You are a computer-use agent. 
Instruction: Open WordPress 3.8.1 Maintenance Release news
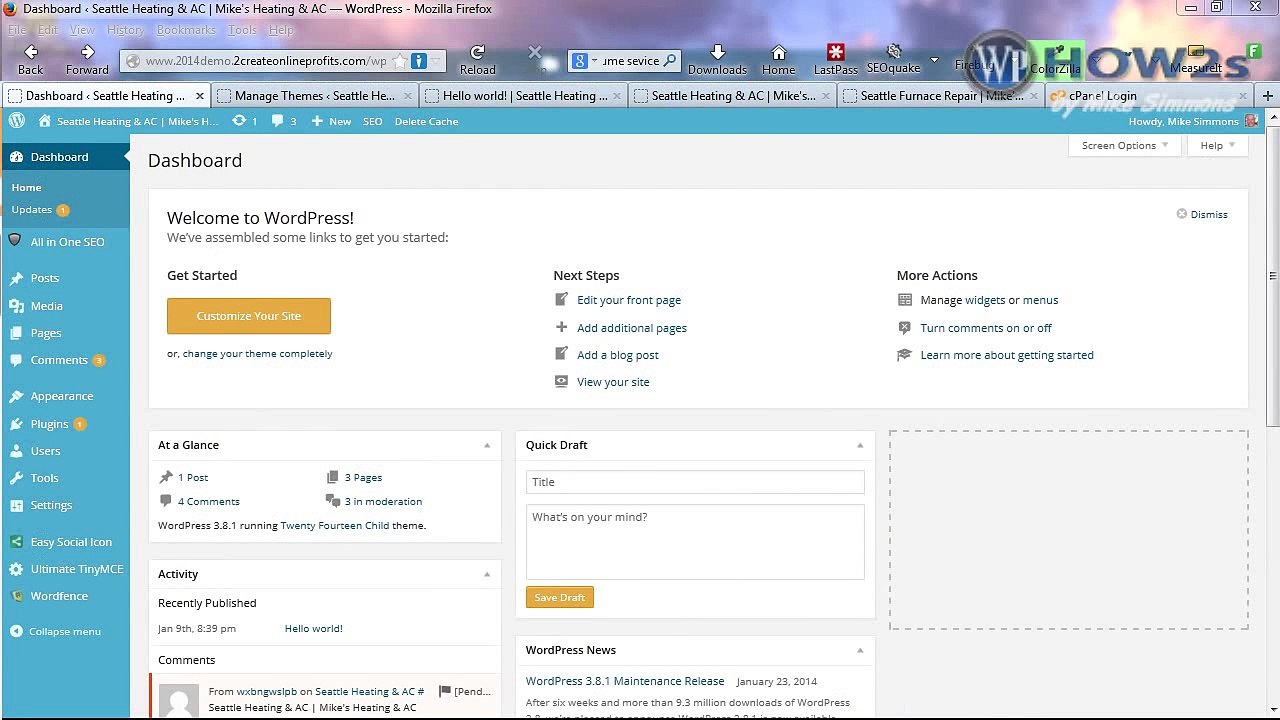click(625, 681)
